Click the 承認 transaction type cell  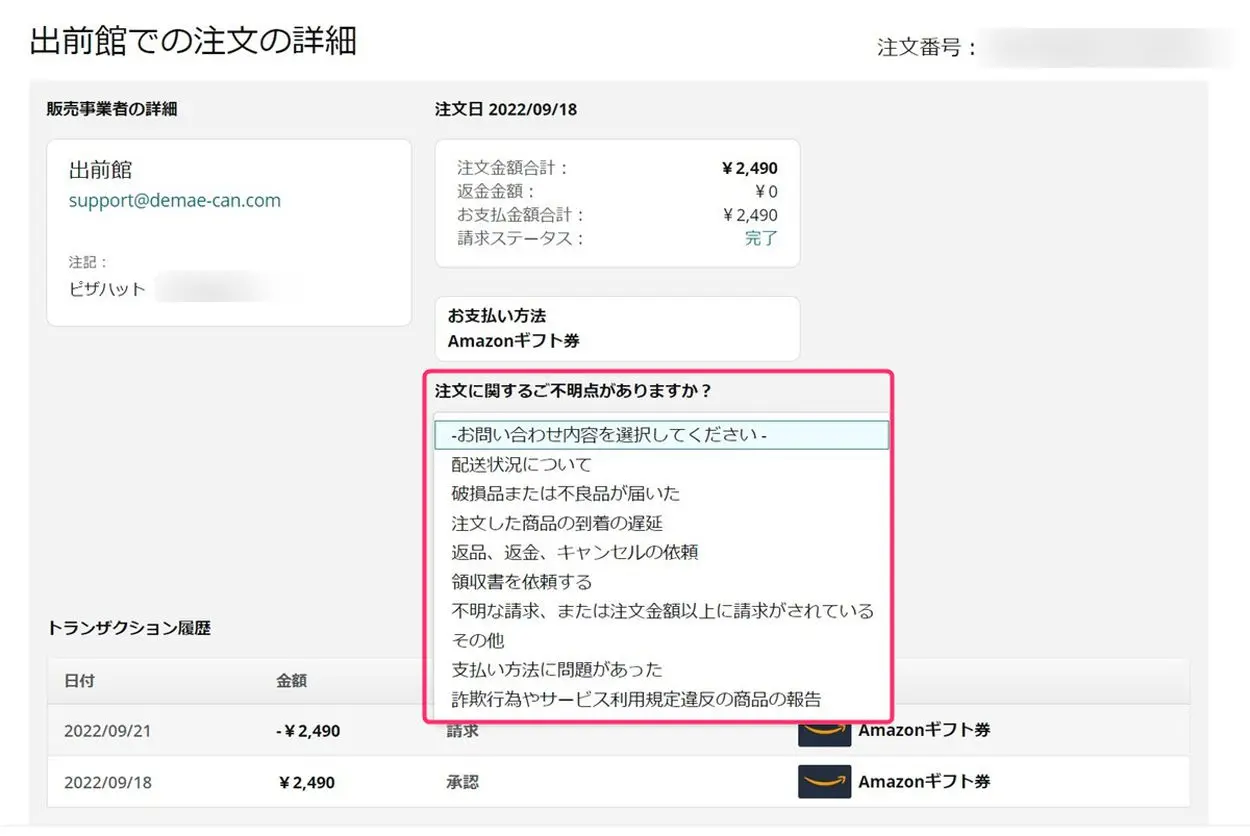pyautogui.click(x=462, y=782)
